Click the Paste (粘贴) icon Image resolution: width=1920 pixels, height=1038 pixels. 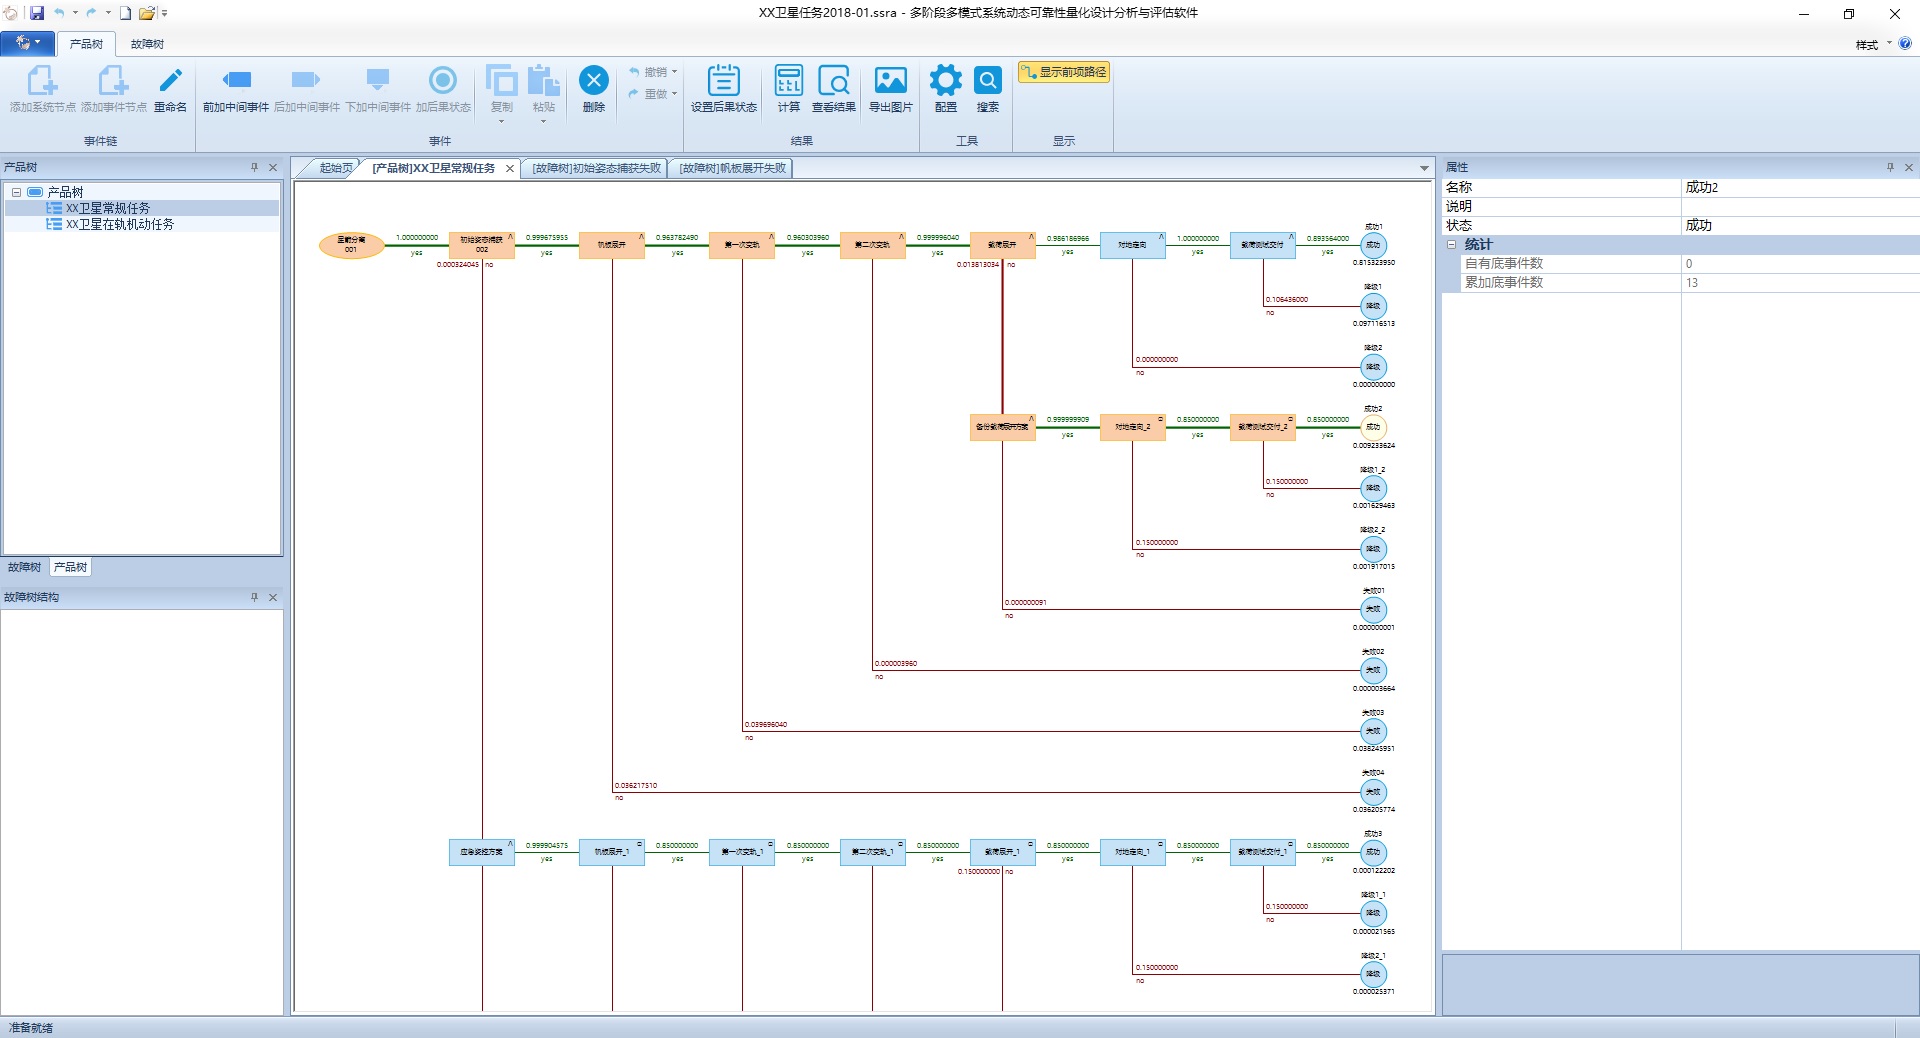[x=543, y=81]
